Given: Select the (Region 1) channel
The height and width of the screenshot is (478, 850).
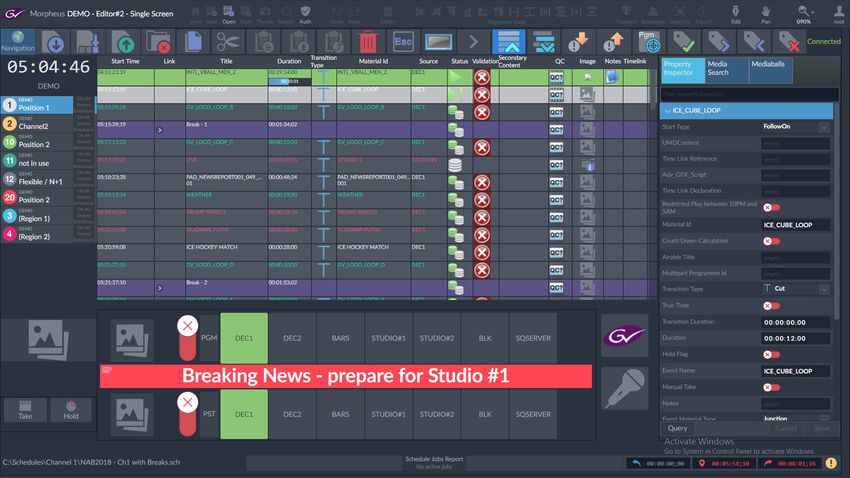Looking at the screenshot, I should 37,215.
